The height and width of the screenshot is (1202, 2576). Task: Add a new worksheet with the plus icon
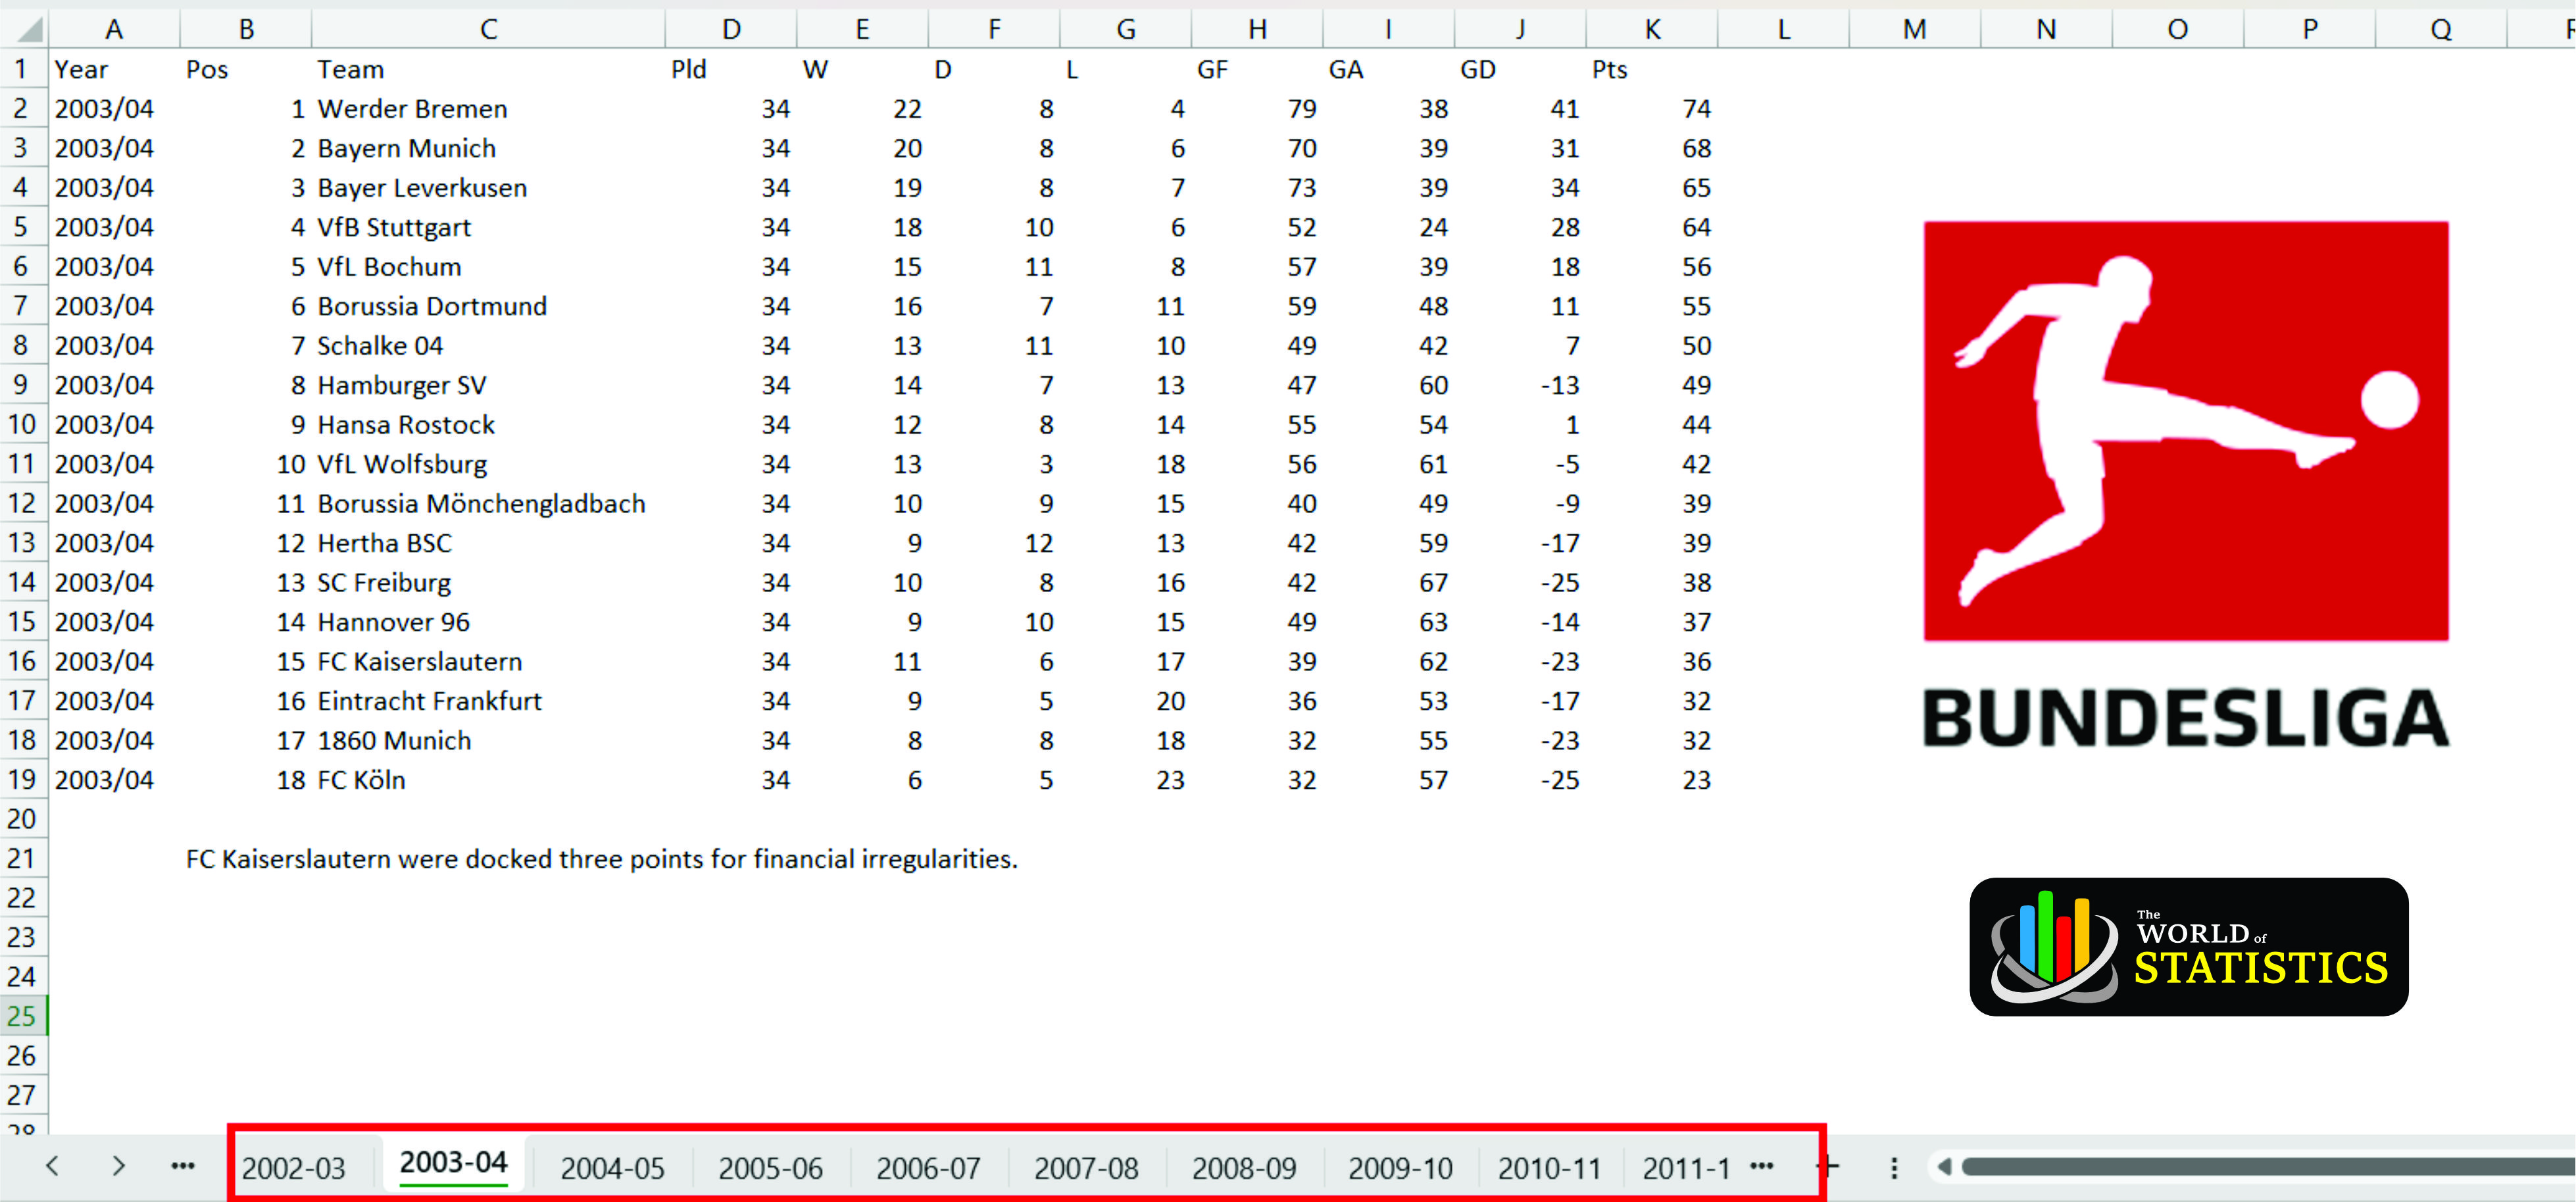tap(1829, 1166)
